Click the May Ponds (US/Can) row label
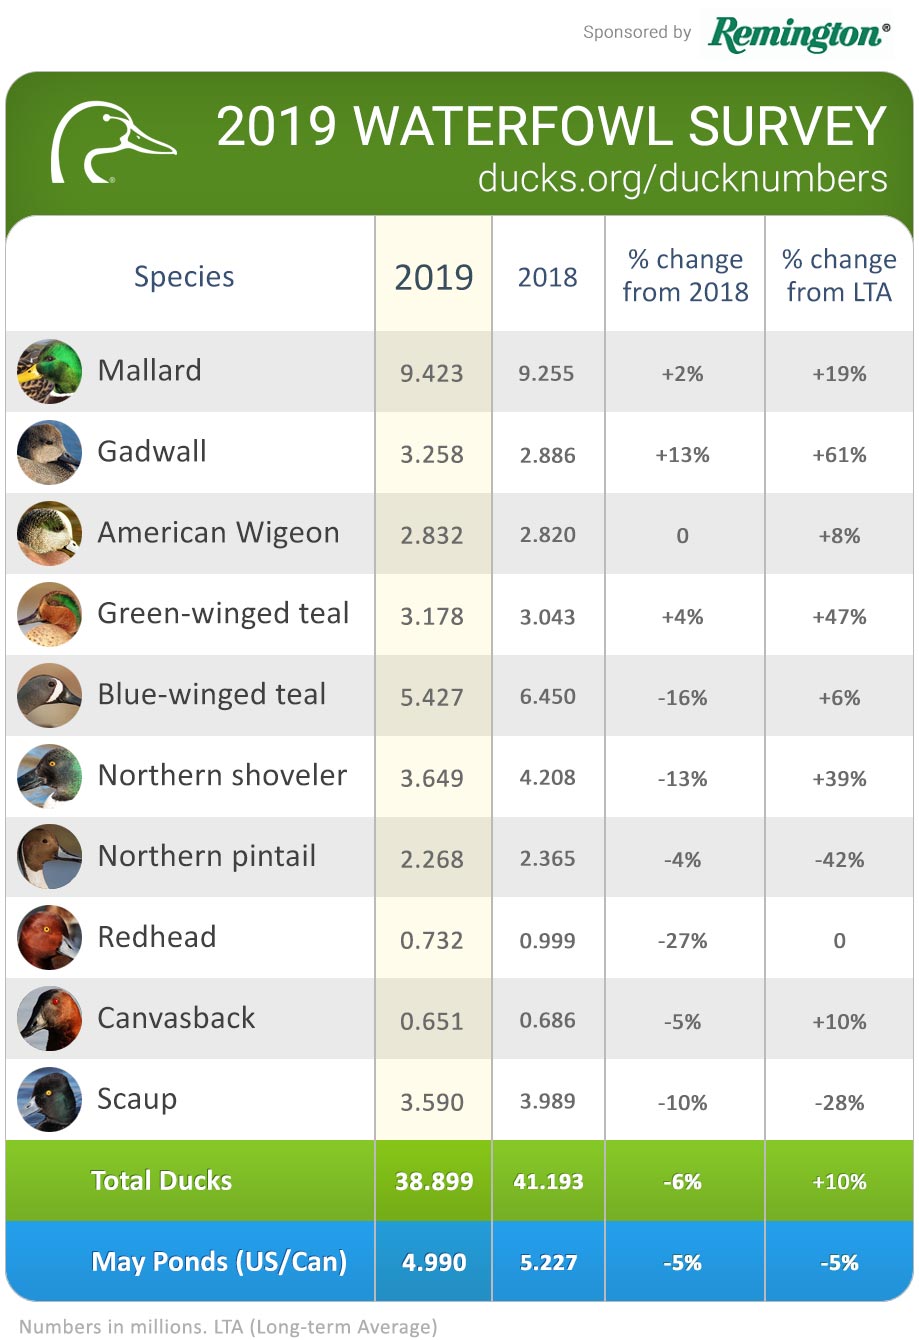 (219, 1262)
